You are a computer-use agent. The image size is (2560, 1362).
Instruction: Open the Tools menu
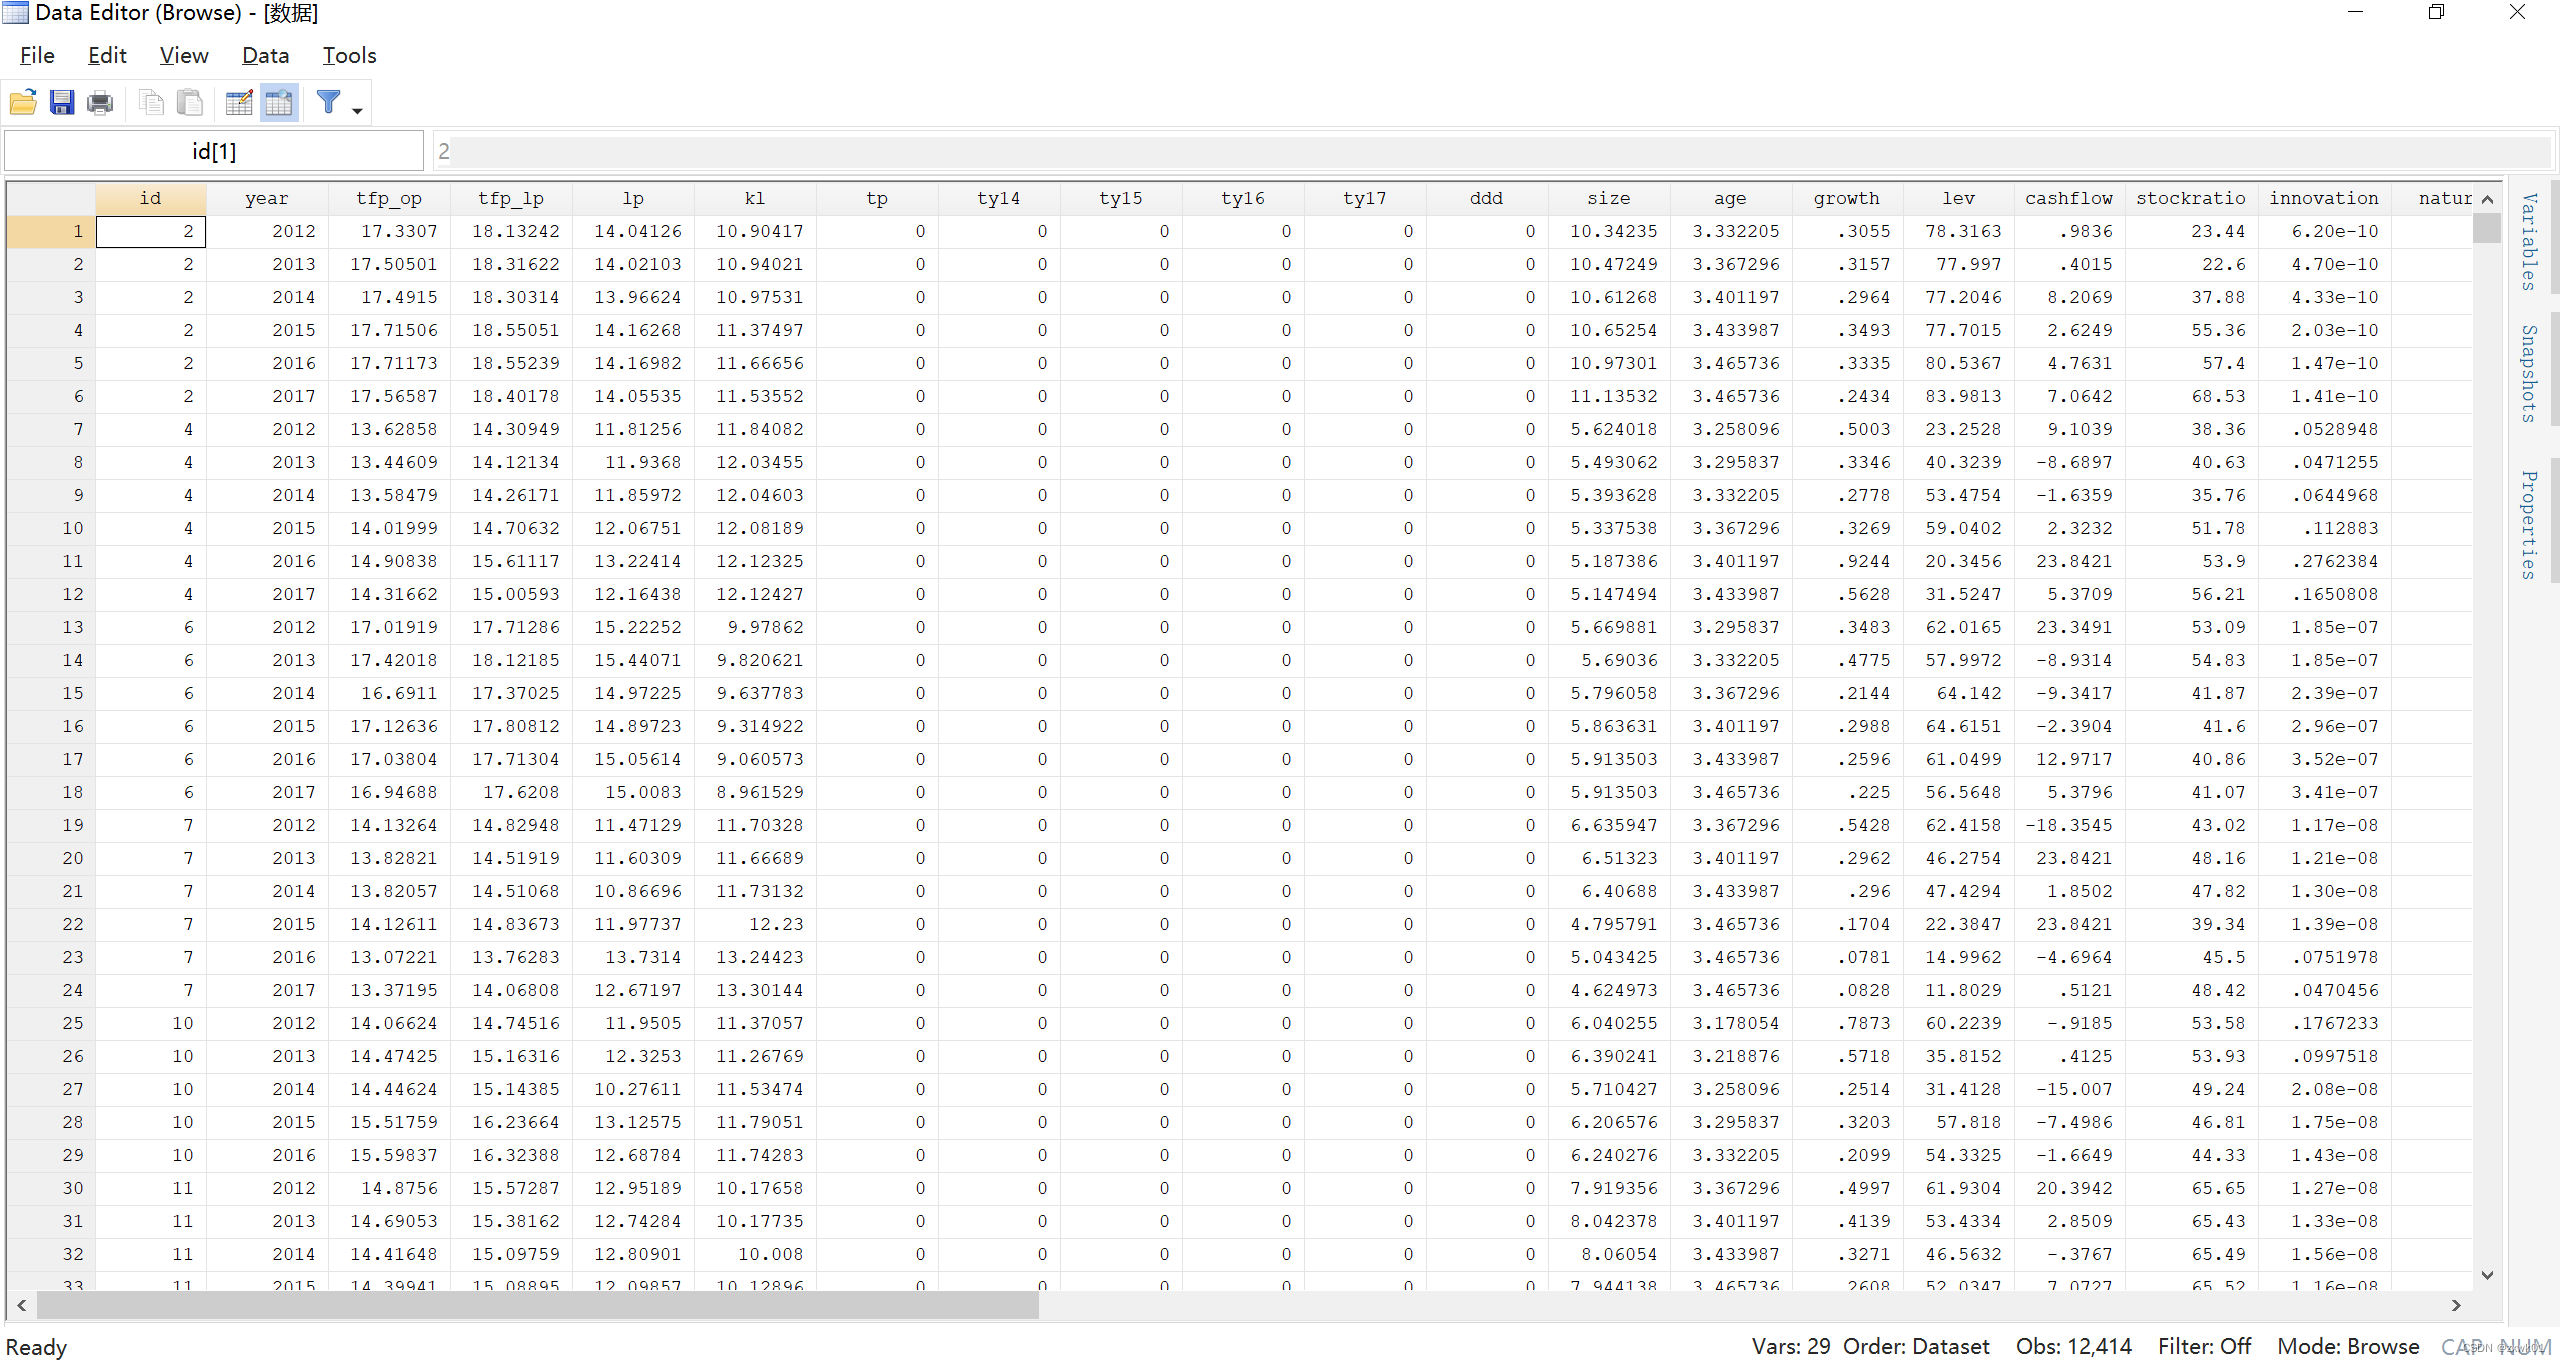click(349, 56)
